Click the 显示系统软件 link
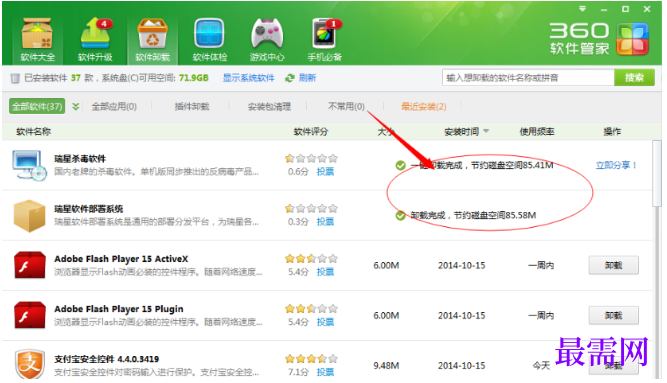The width and height of the screenshot is (667, 383). click(x=248, y=78)
